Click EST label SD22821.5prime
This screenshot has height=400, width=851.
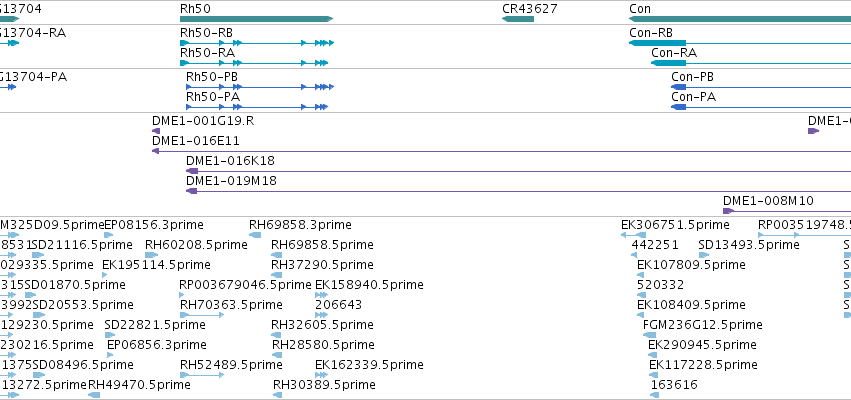(x=155, y=325)
